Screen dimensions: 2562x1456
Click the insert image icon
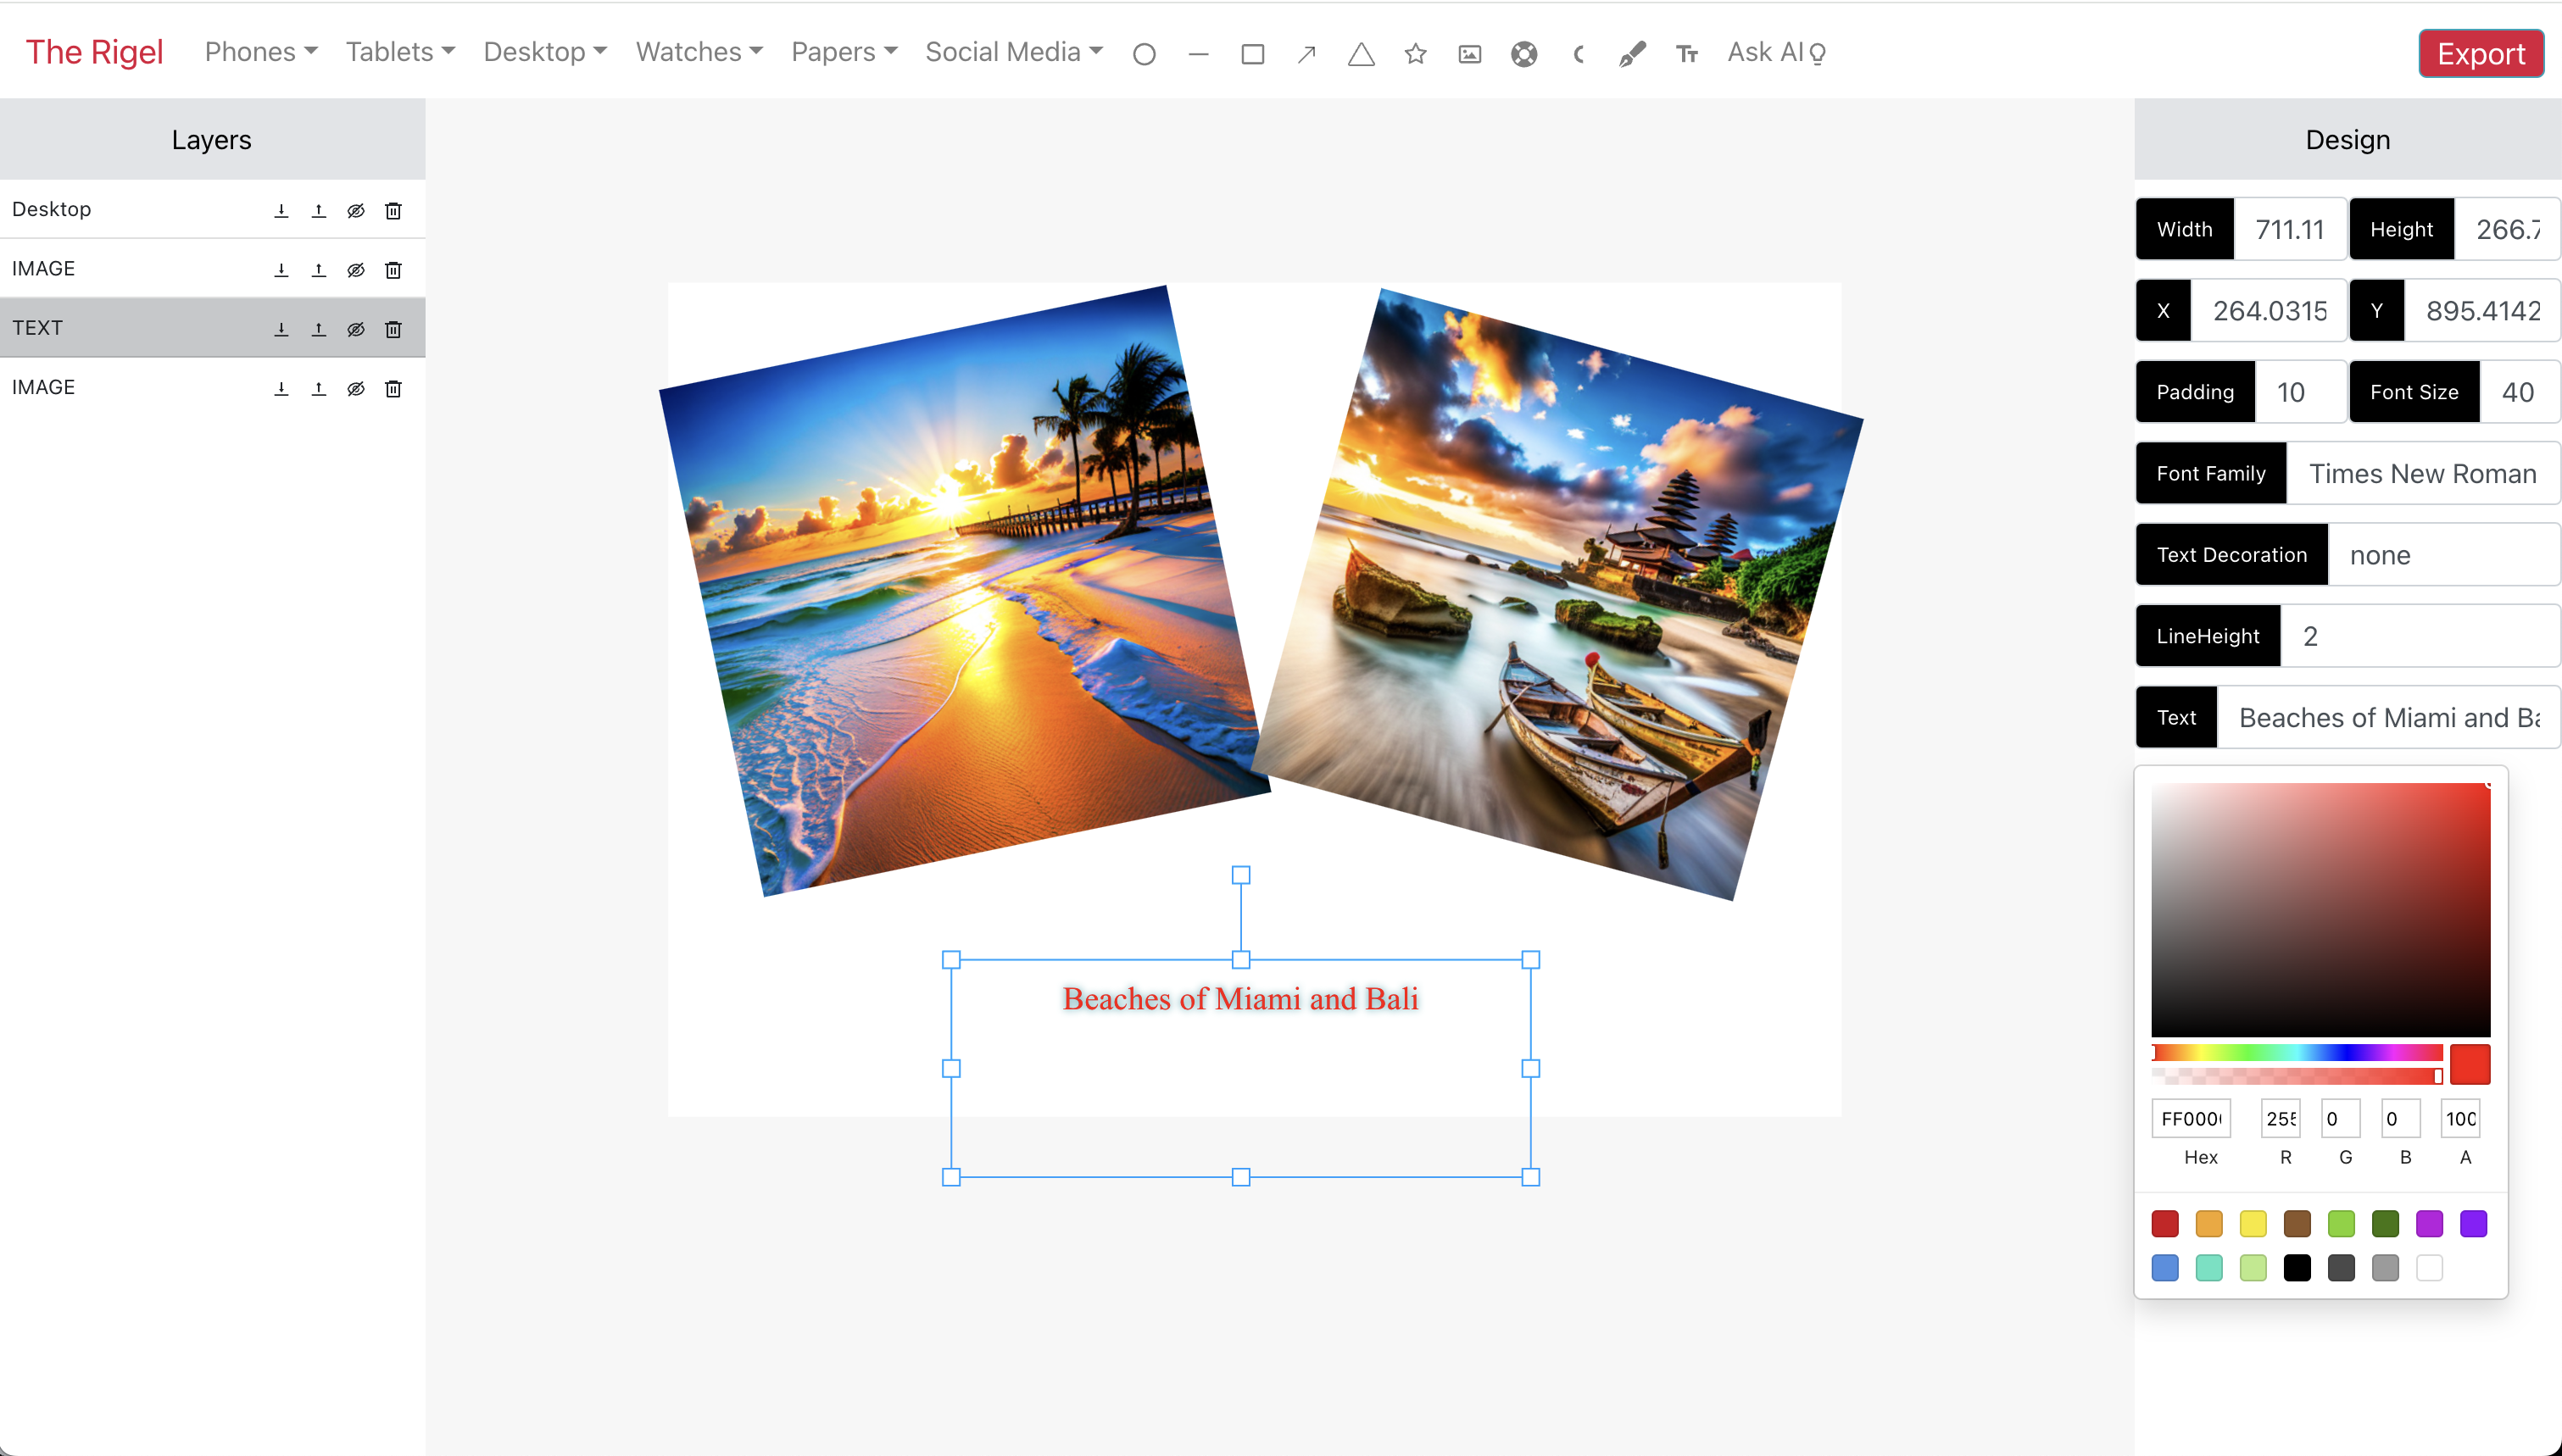coord(1469,54)
